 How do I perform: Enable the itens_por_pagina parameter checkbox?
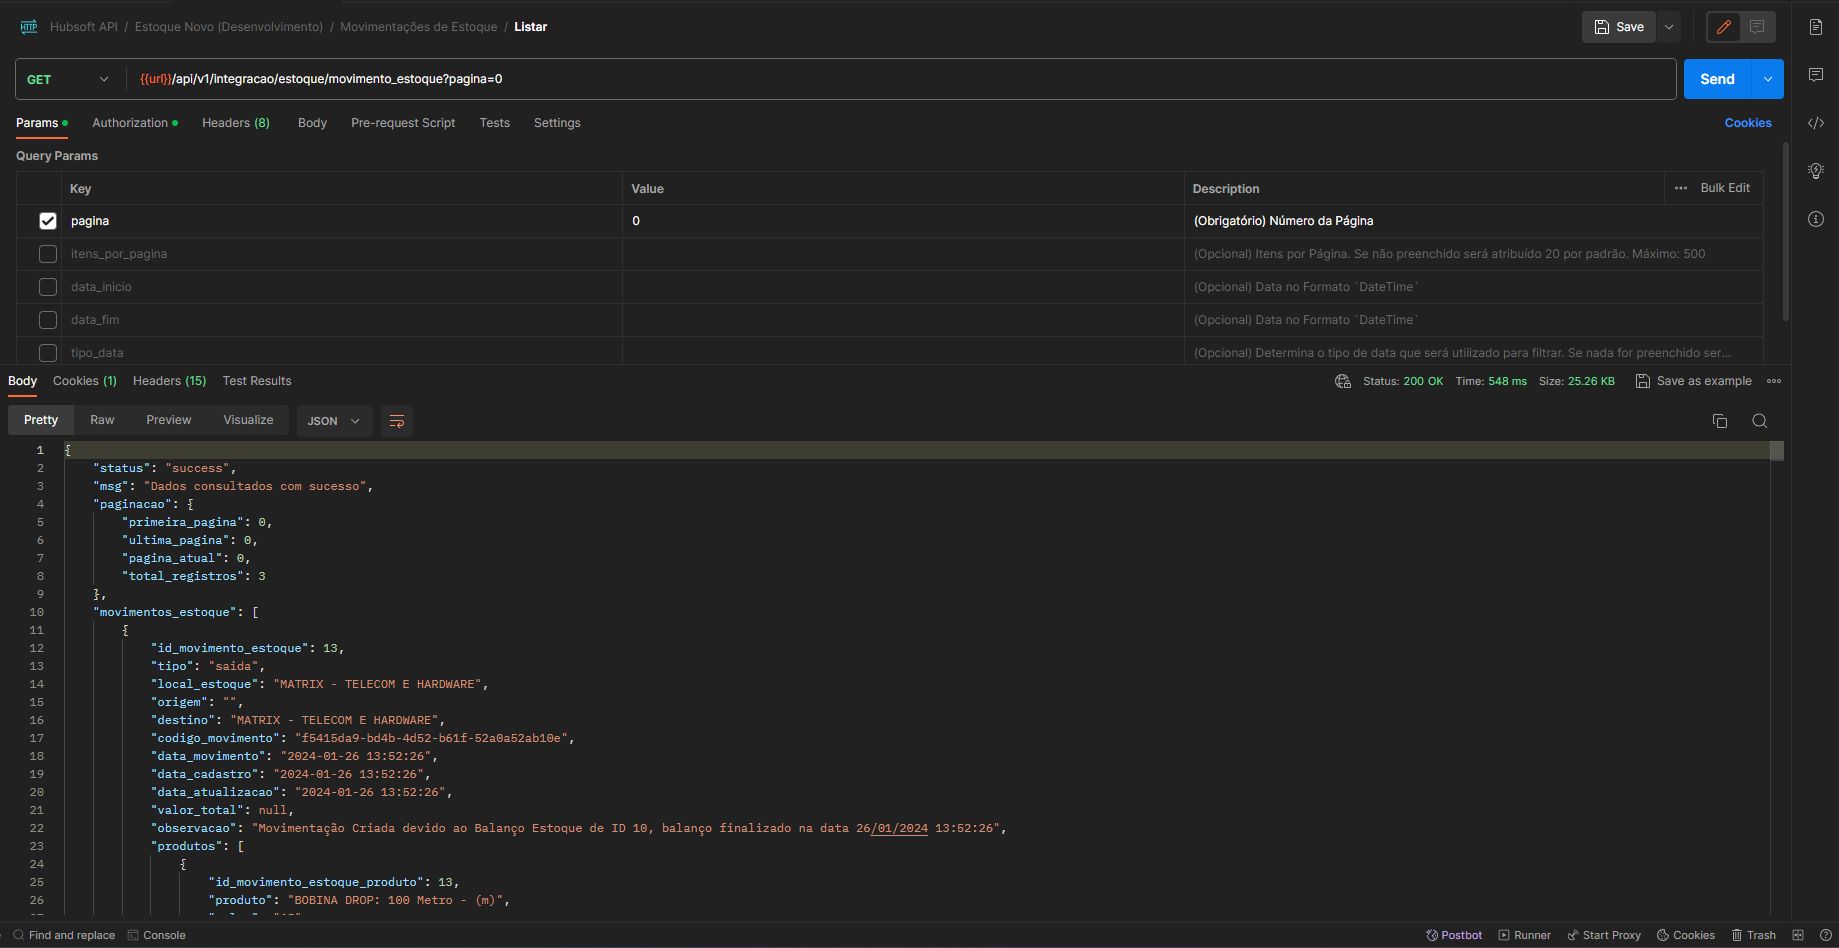click(x=48, y=254)
